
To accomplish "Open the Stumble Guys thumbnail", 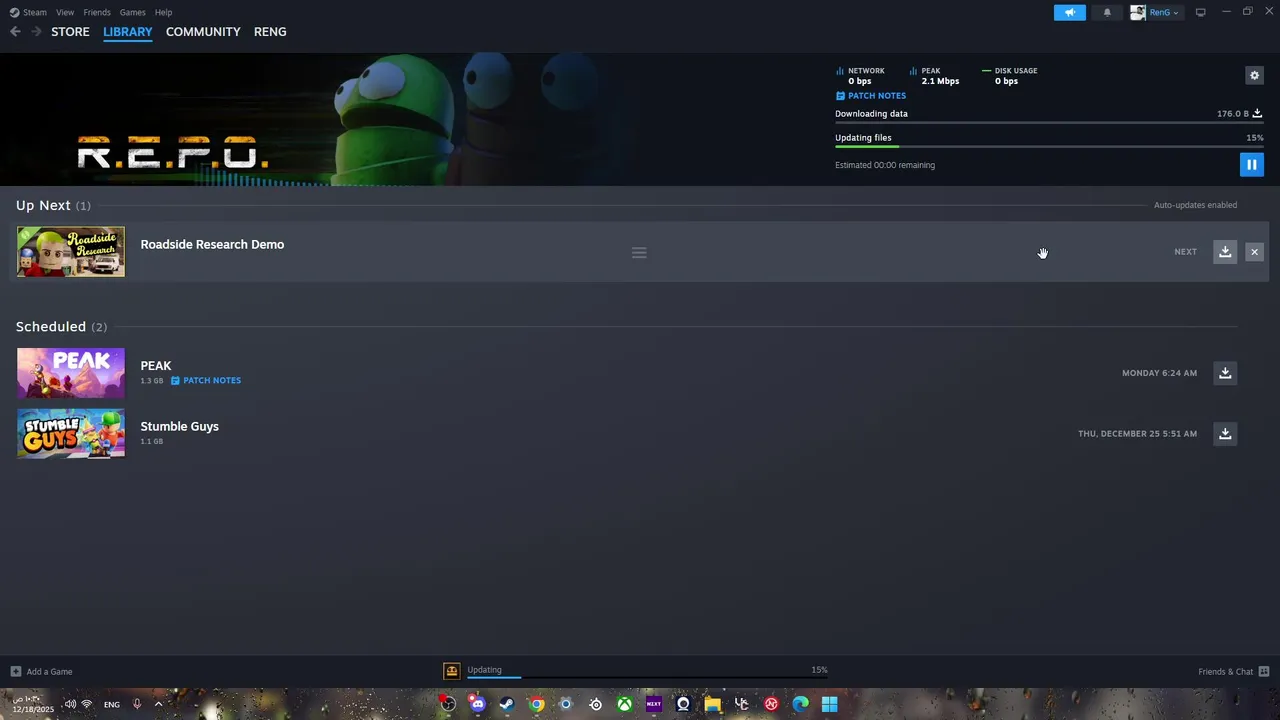I will (x=71, y=434).
